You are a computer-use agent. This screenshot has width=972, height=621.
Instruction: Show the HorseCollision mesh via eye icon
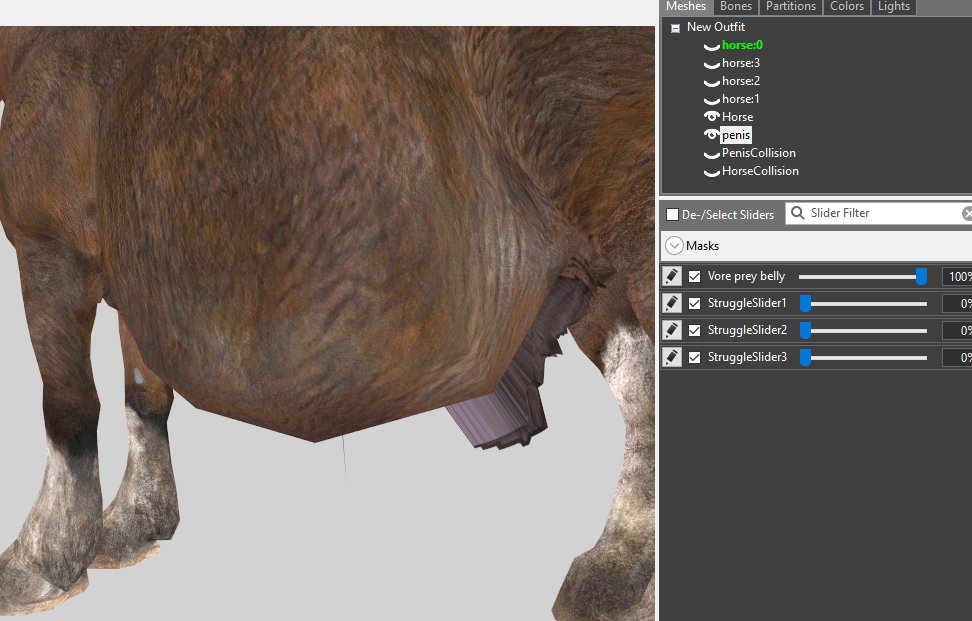point(712,172)
